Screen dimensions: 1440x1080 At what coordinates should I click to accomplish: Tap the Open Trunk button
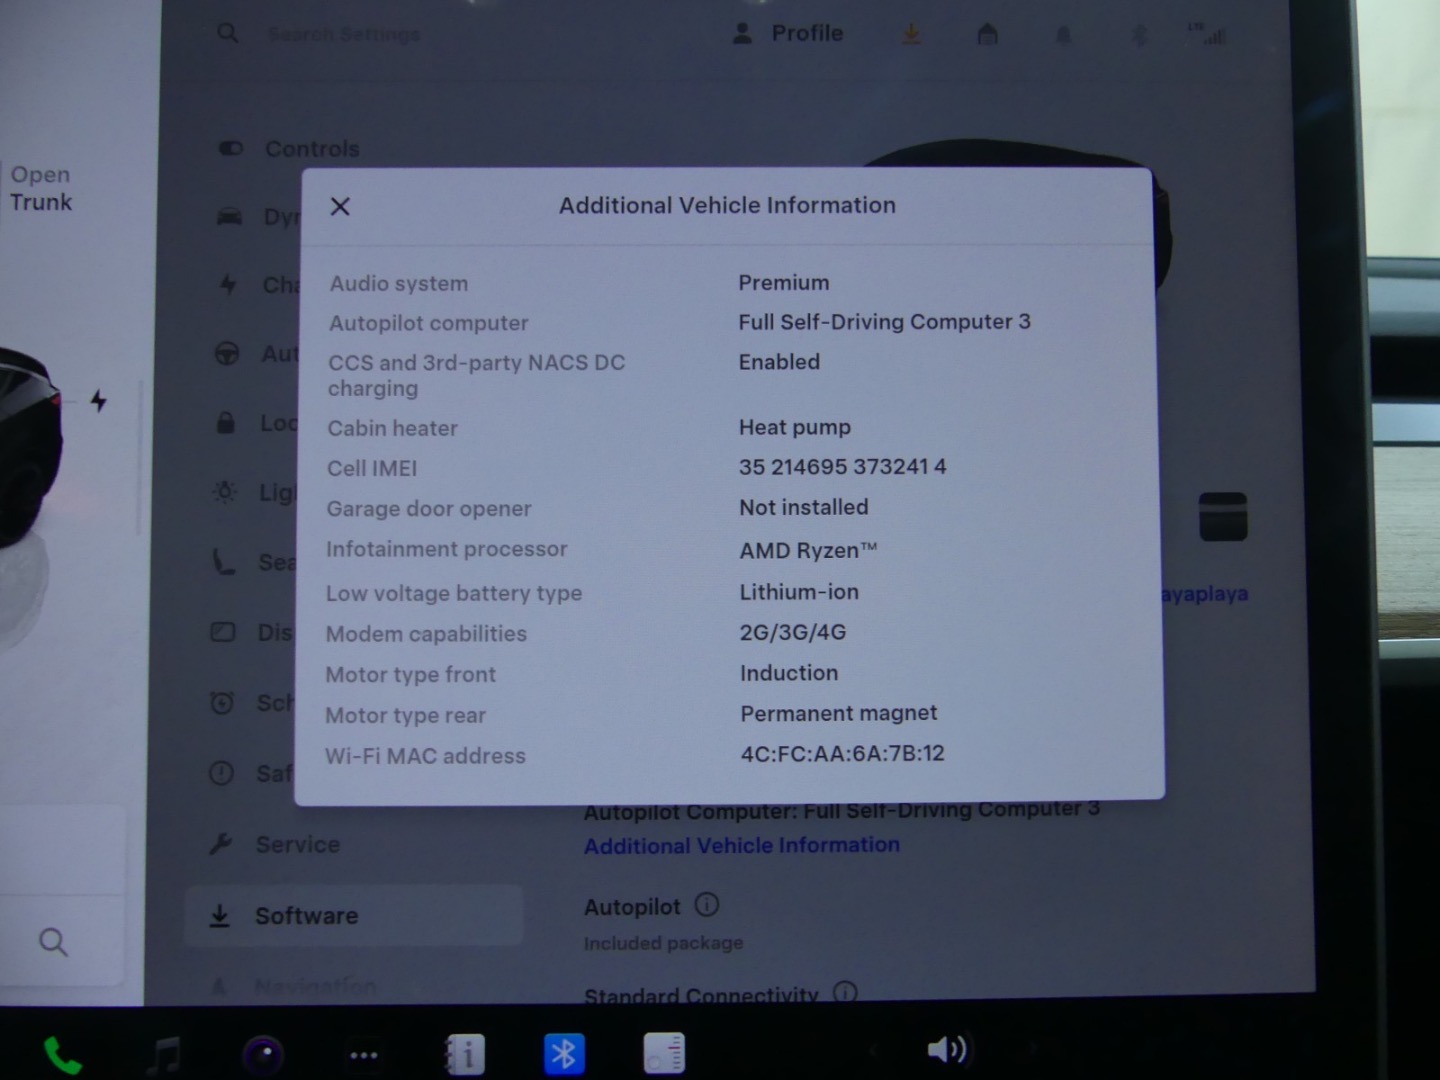tap(41, 188)
